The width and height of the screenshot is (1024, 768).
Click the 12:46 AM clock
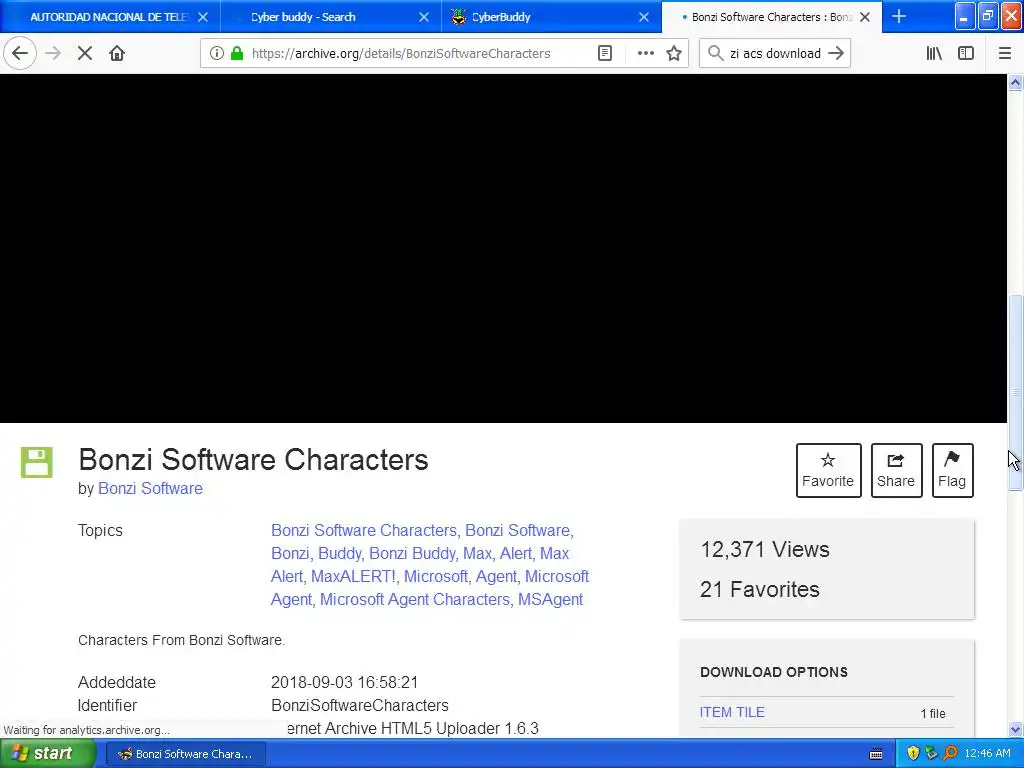point(987,754)
